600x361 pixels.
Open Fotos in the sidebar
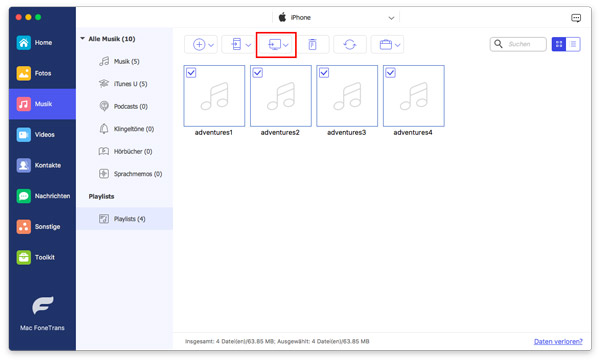[x=42, y=73]
